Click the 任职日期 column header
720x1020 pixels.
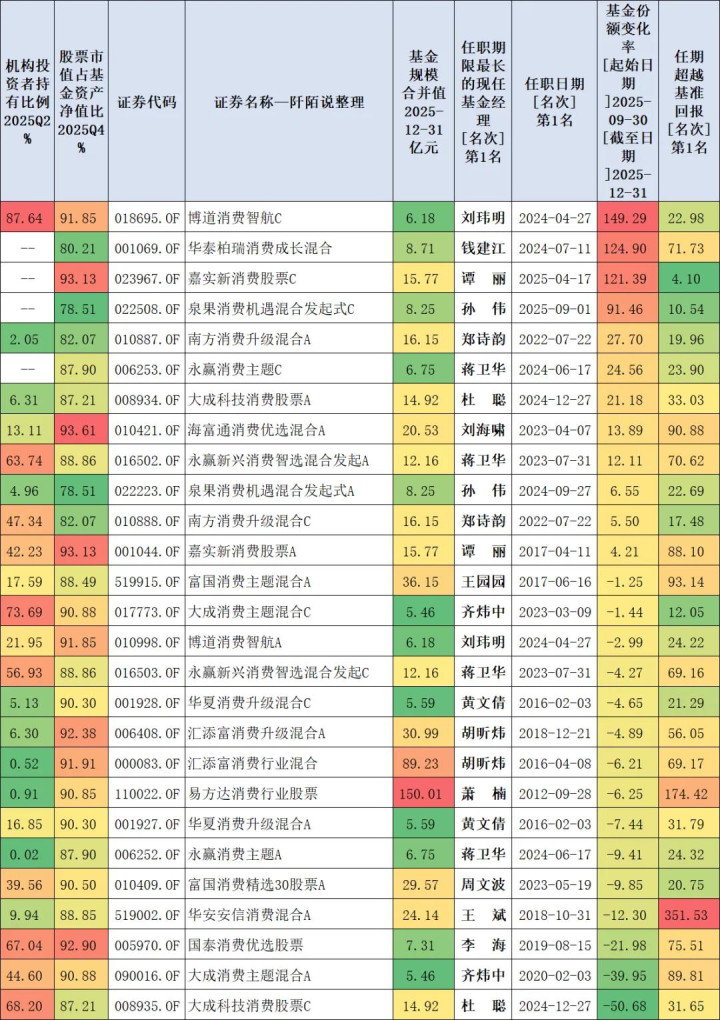point(555,102)
